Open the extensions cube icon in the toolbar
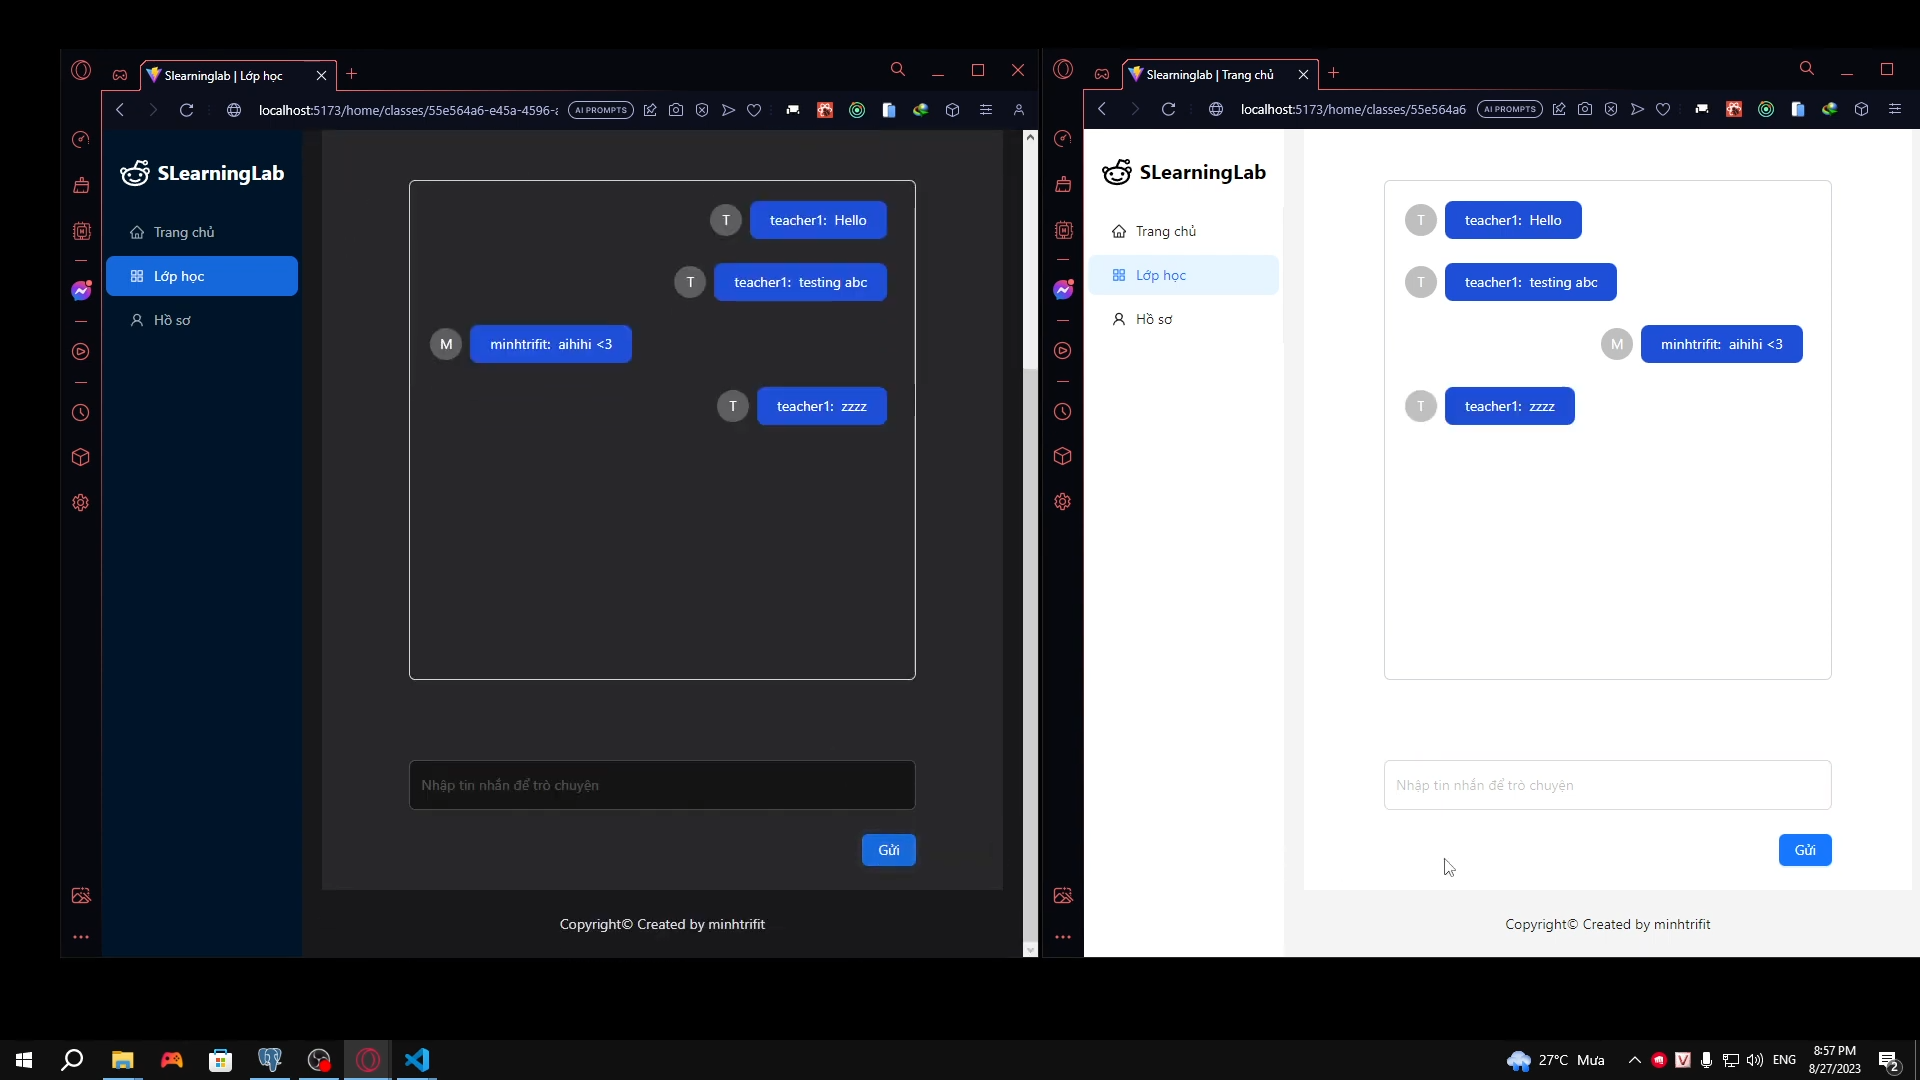 [952, 110]
